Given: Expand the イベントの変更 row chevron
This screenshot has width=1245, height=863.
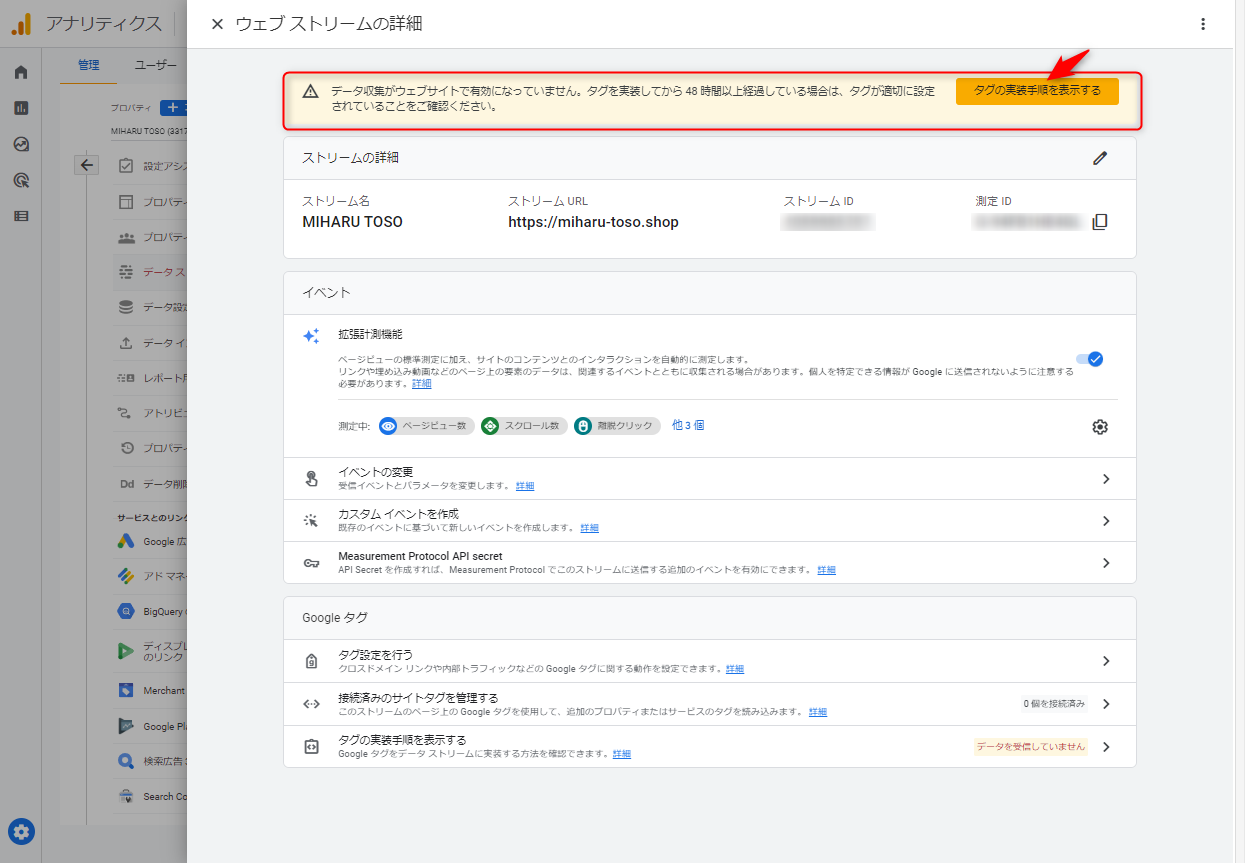Looking at the screenshot, I should pos(1106,479).
